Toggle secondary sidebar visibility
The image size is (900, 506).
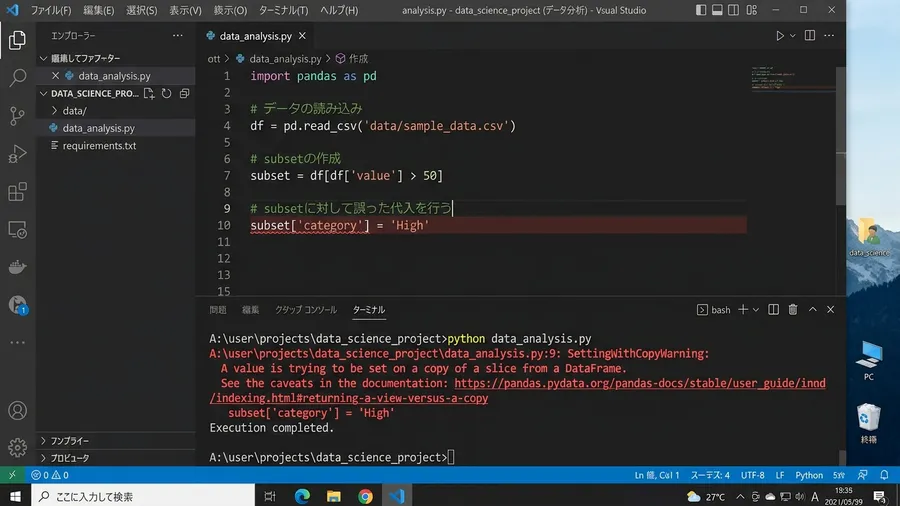coord(734,10)
